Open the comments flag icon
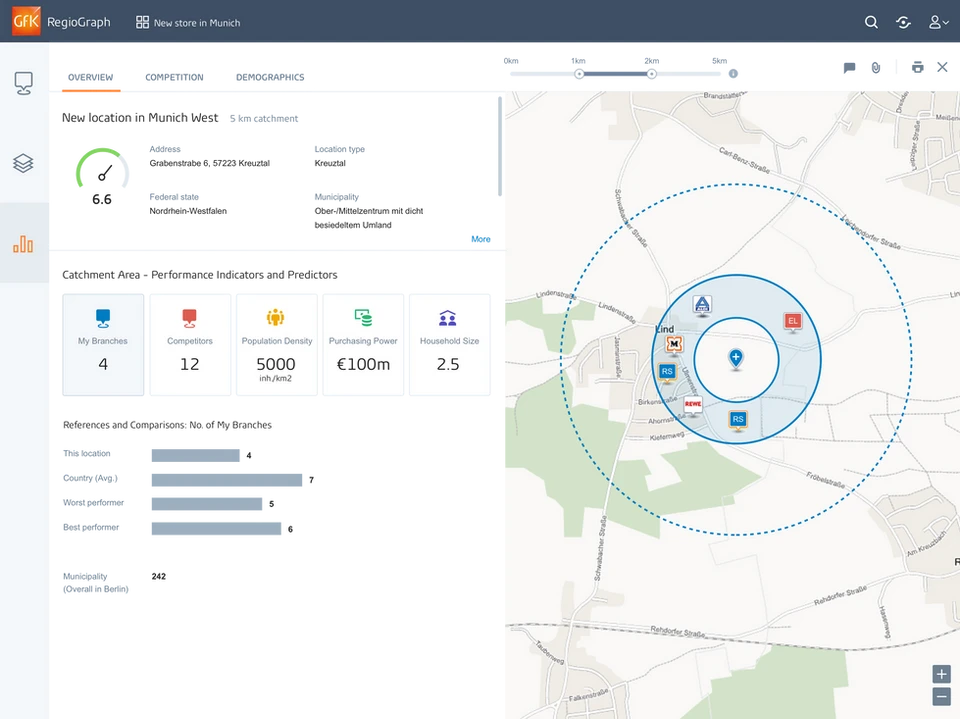Image resolution: width=960 pixels, height=719 pixels. click(x=849, y=67)
